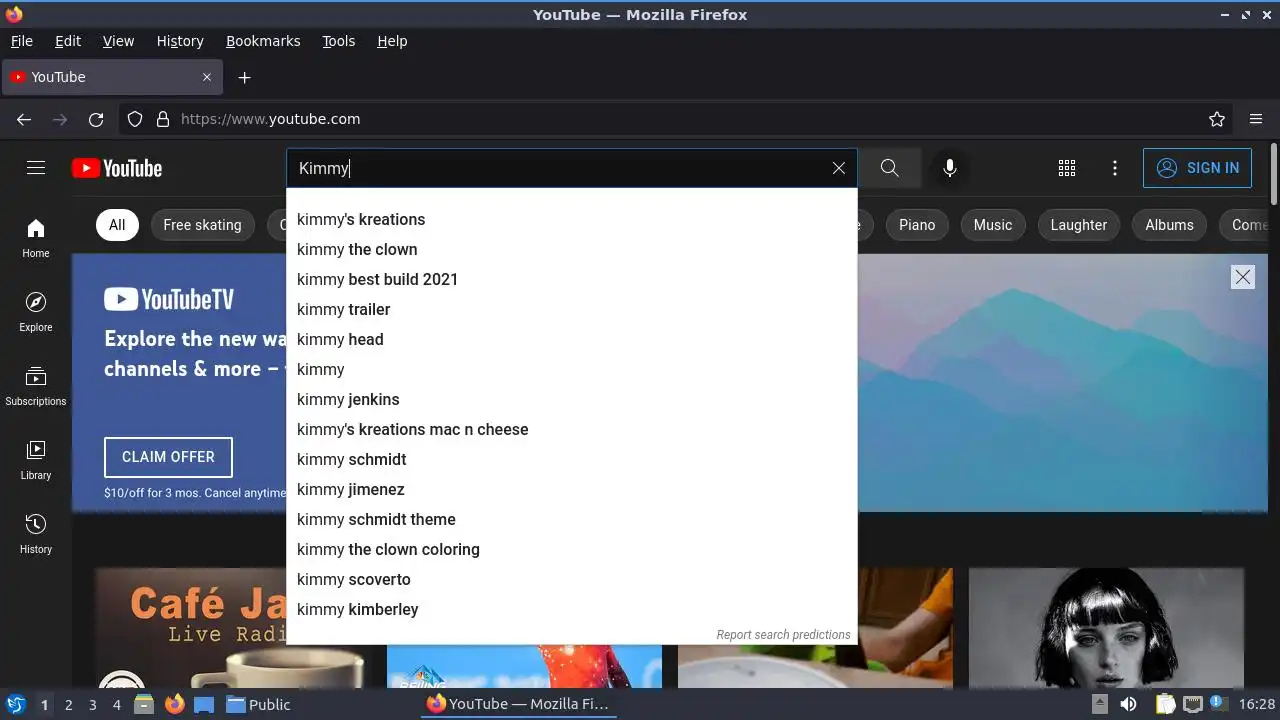
Task: Open the Bookmarks menu
Action: tap(263, 41)
